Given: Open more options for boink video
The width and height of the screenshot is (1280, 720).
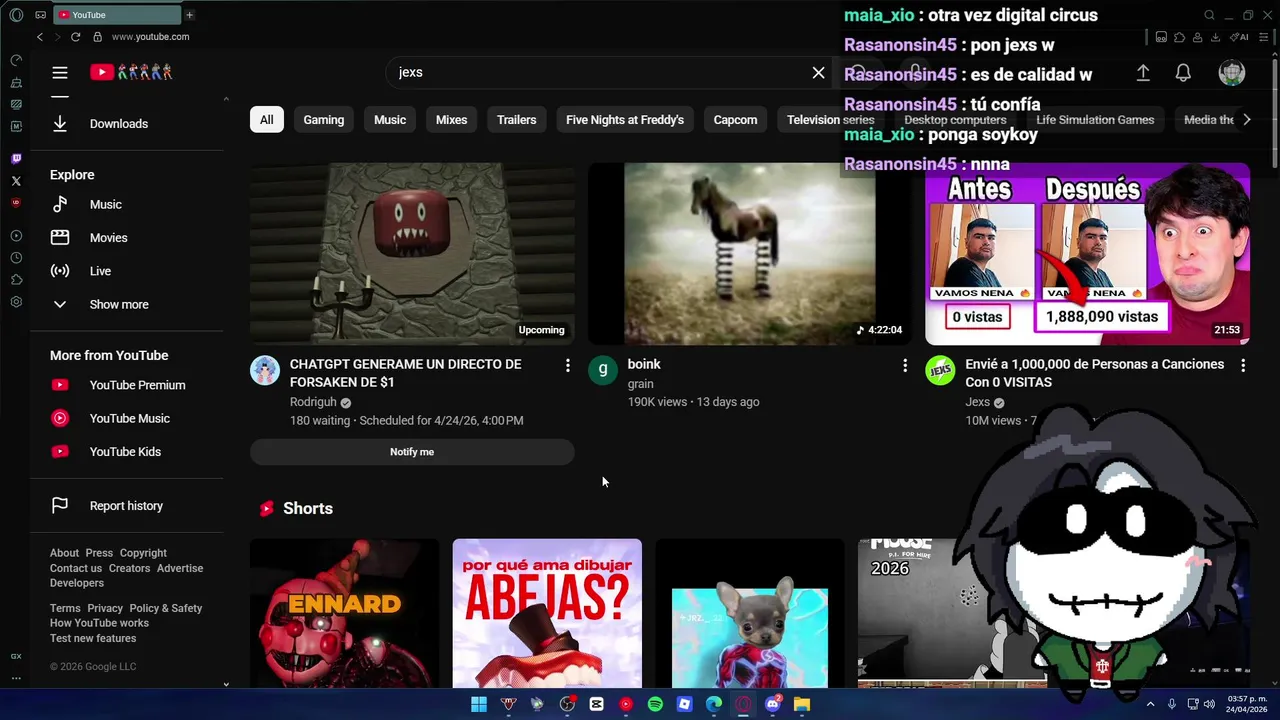Looking at the screenshot, I should click(x=905, y=366).
